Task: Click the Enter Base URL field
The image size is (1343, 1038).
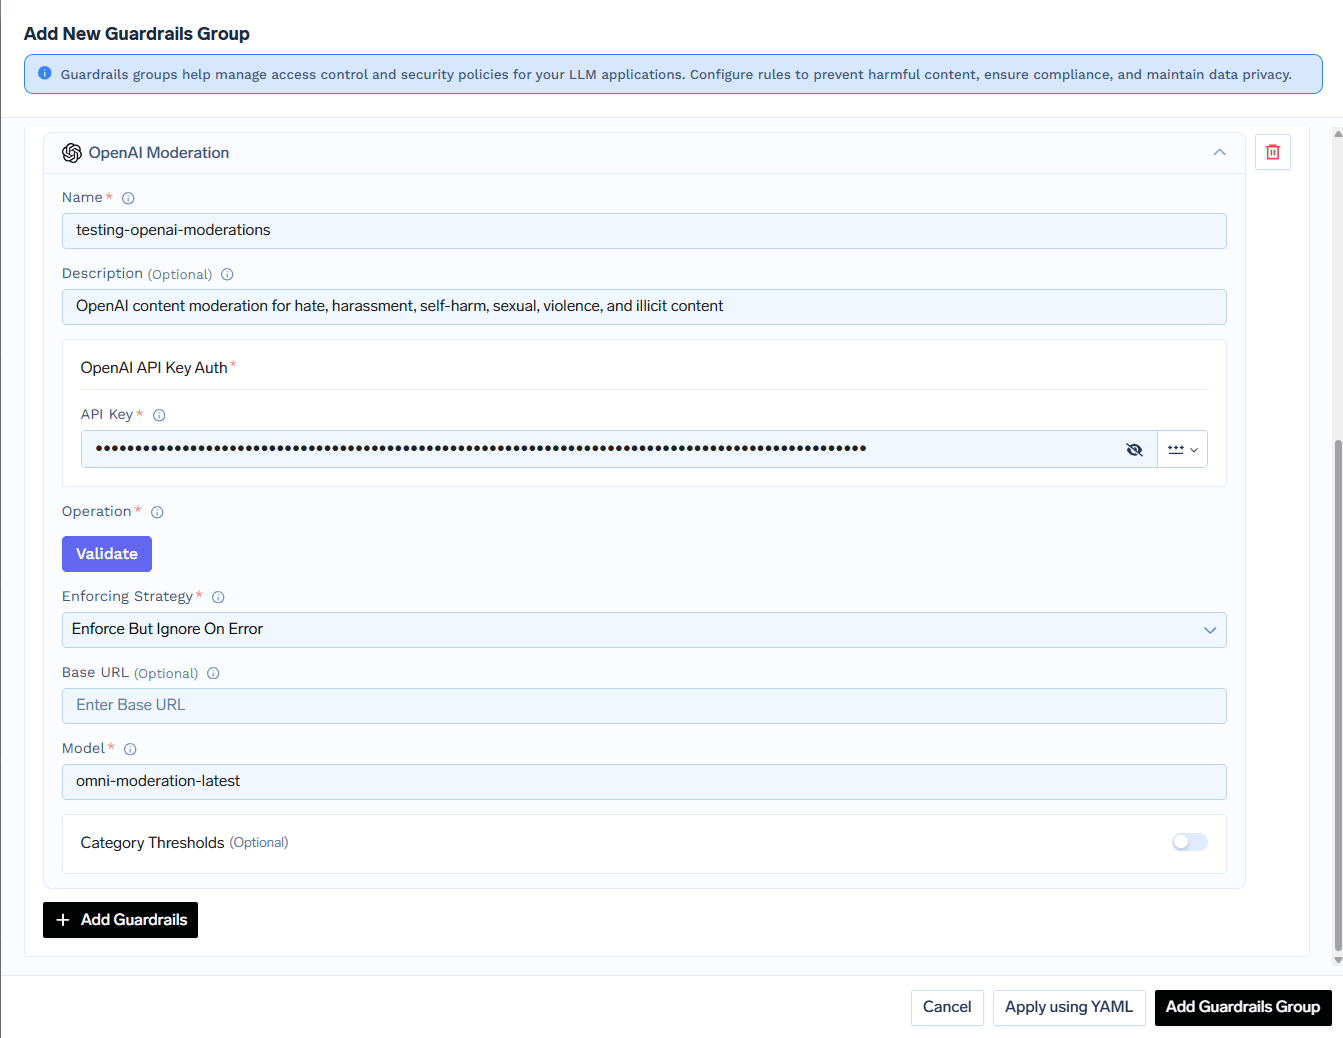Action: click(x=644, y=706)
